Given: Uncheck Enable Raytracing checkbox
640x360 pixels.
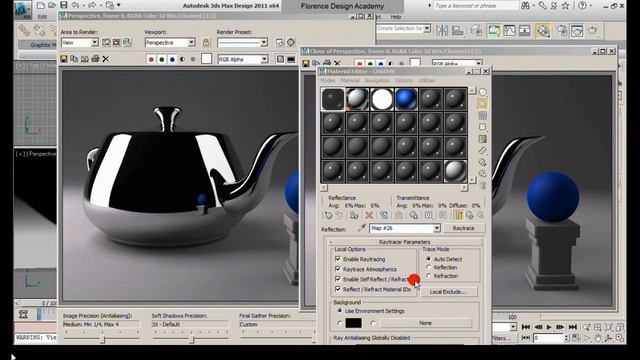Looking at the screenshot, I should pyautogui.click(x=338, y=259).
